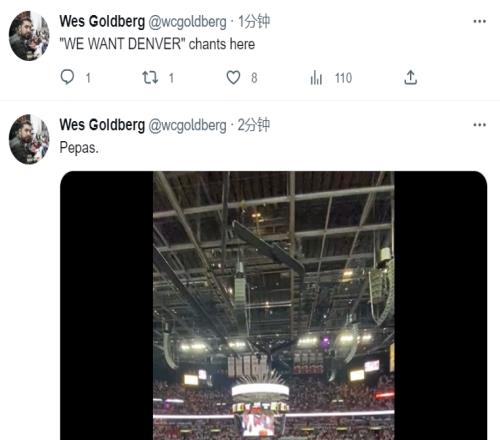
Task: Open the "Pepas." tweet text
Action: 79,148
